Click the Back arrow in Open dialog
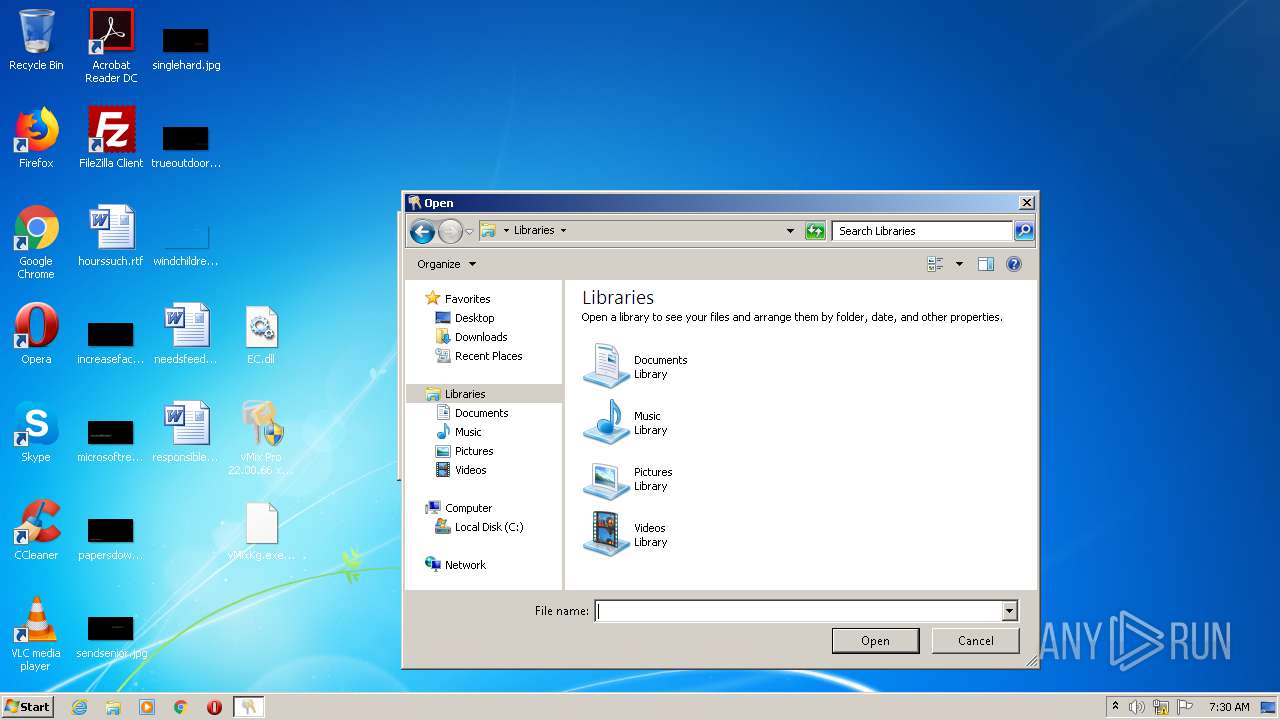 click(x=422, y=231)
